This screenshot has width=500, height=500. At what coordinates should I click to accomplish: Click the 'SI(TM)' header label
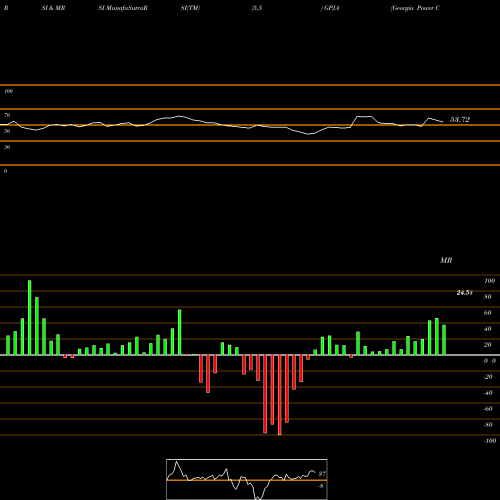(x=190, y=8)
